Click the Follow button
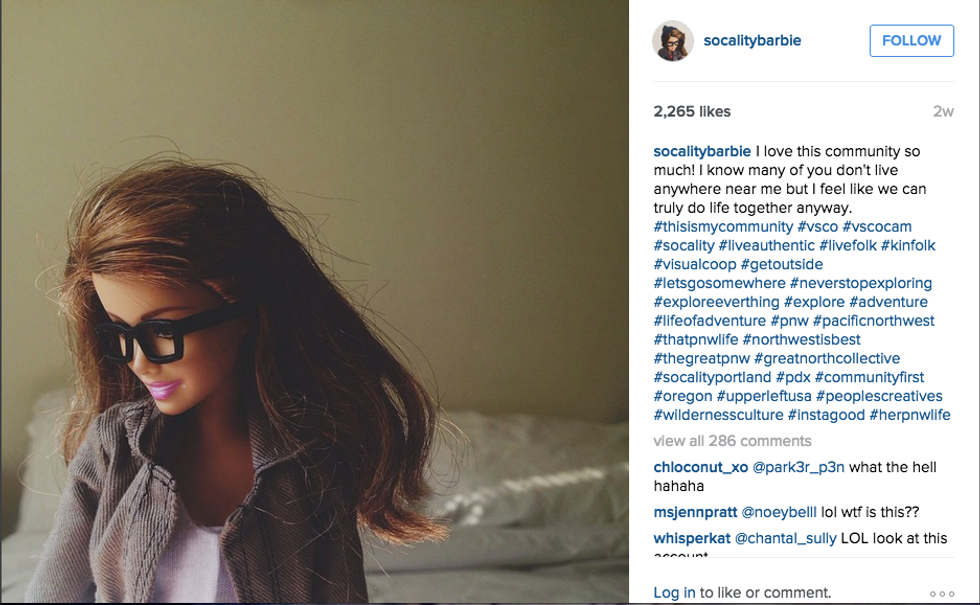The width and height of the screenshot is (980, 605). coord(911,41)
